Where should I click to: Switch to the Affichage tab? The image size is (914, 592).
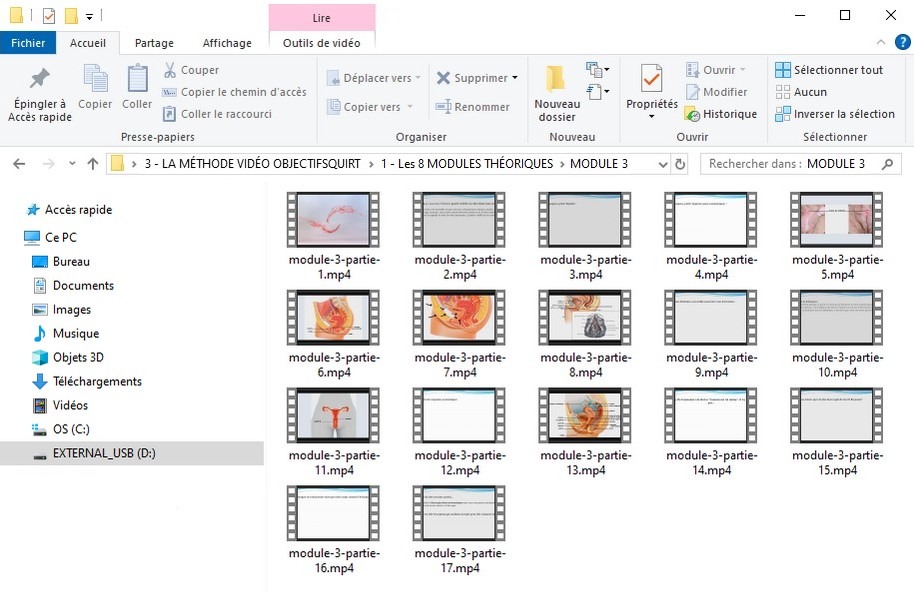tap(227, 43)
